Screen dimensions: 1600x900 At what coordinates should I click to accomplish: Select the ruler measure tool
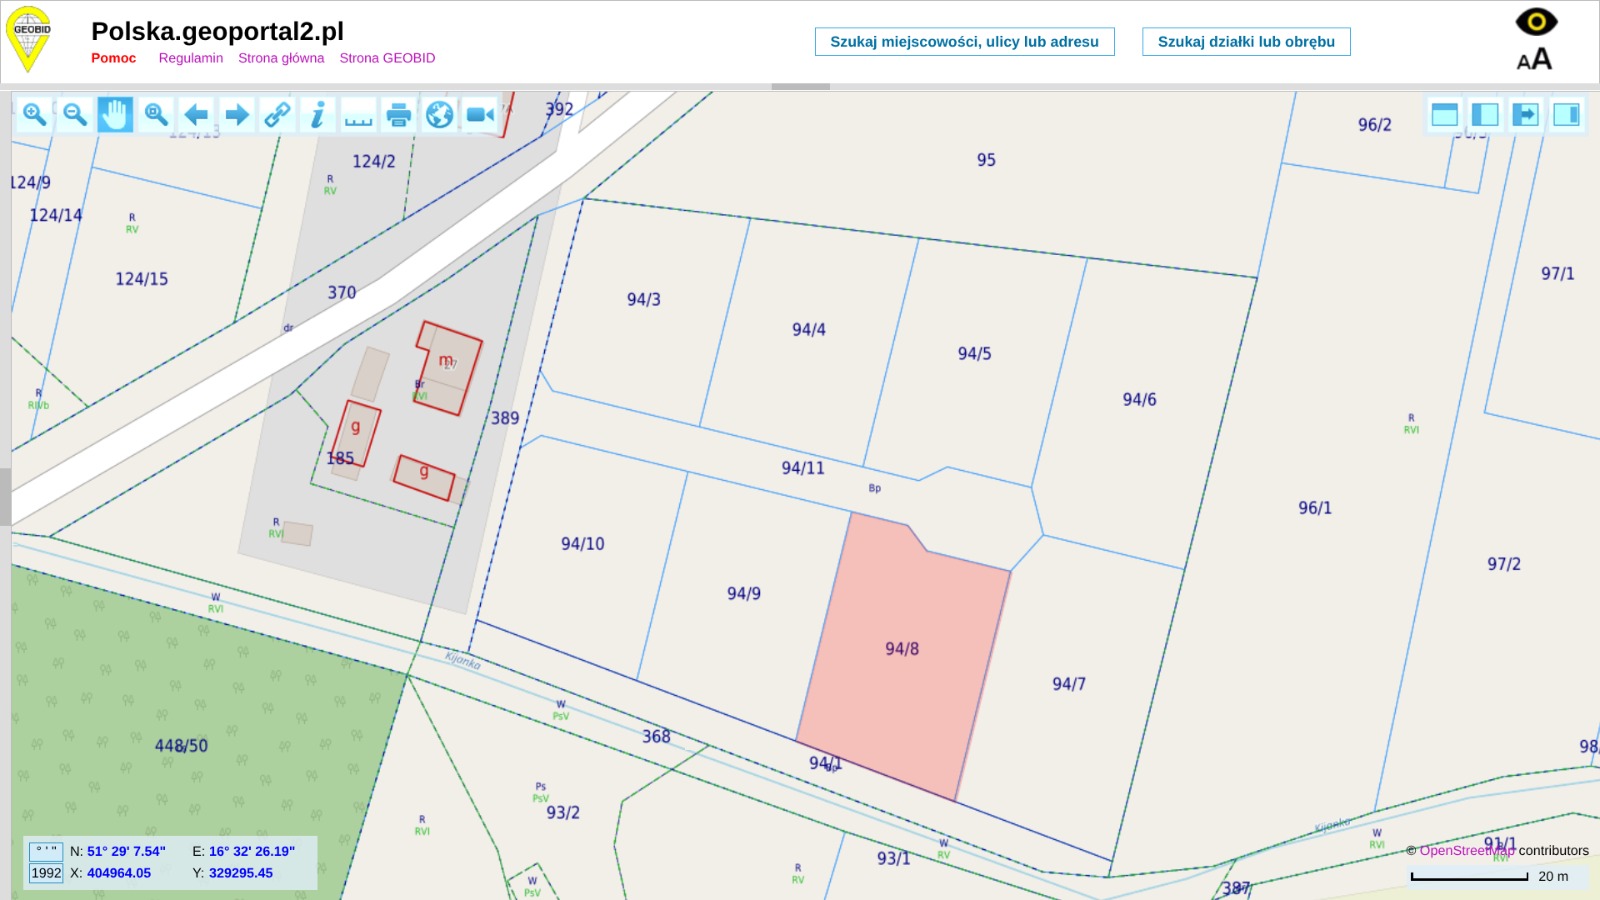tap(358, 115)
